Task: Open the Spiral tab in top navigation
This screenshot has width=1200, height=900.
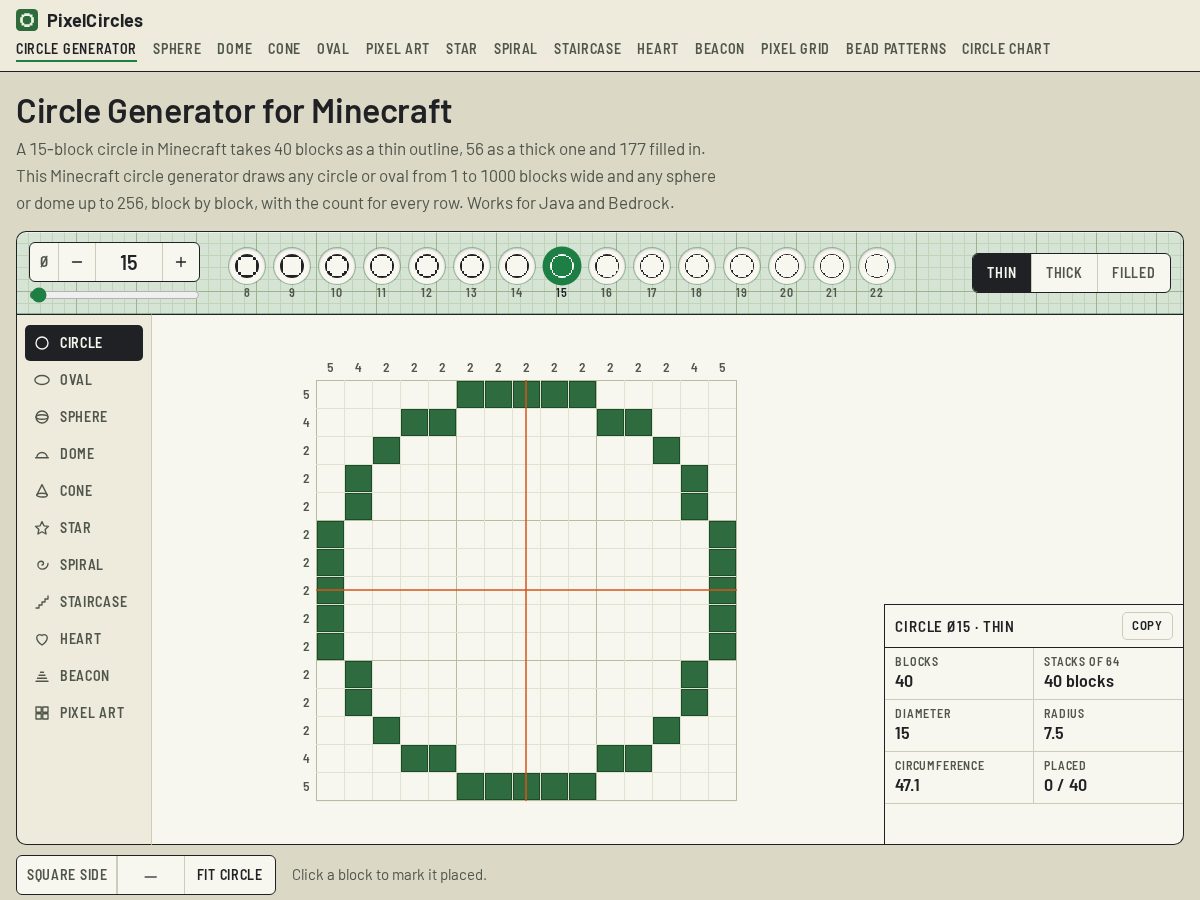Action: 516,49
